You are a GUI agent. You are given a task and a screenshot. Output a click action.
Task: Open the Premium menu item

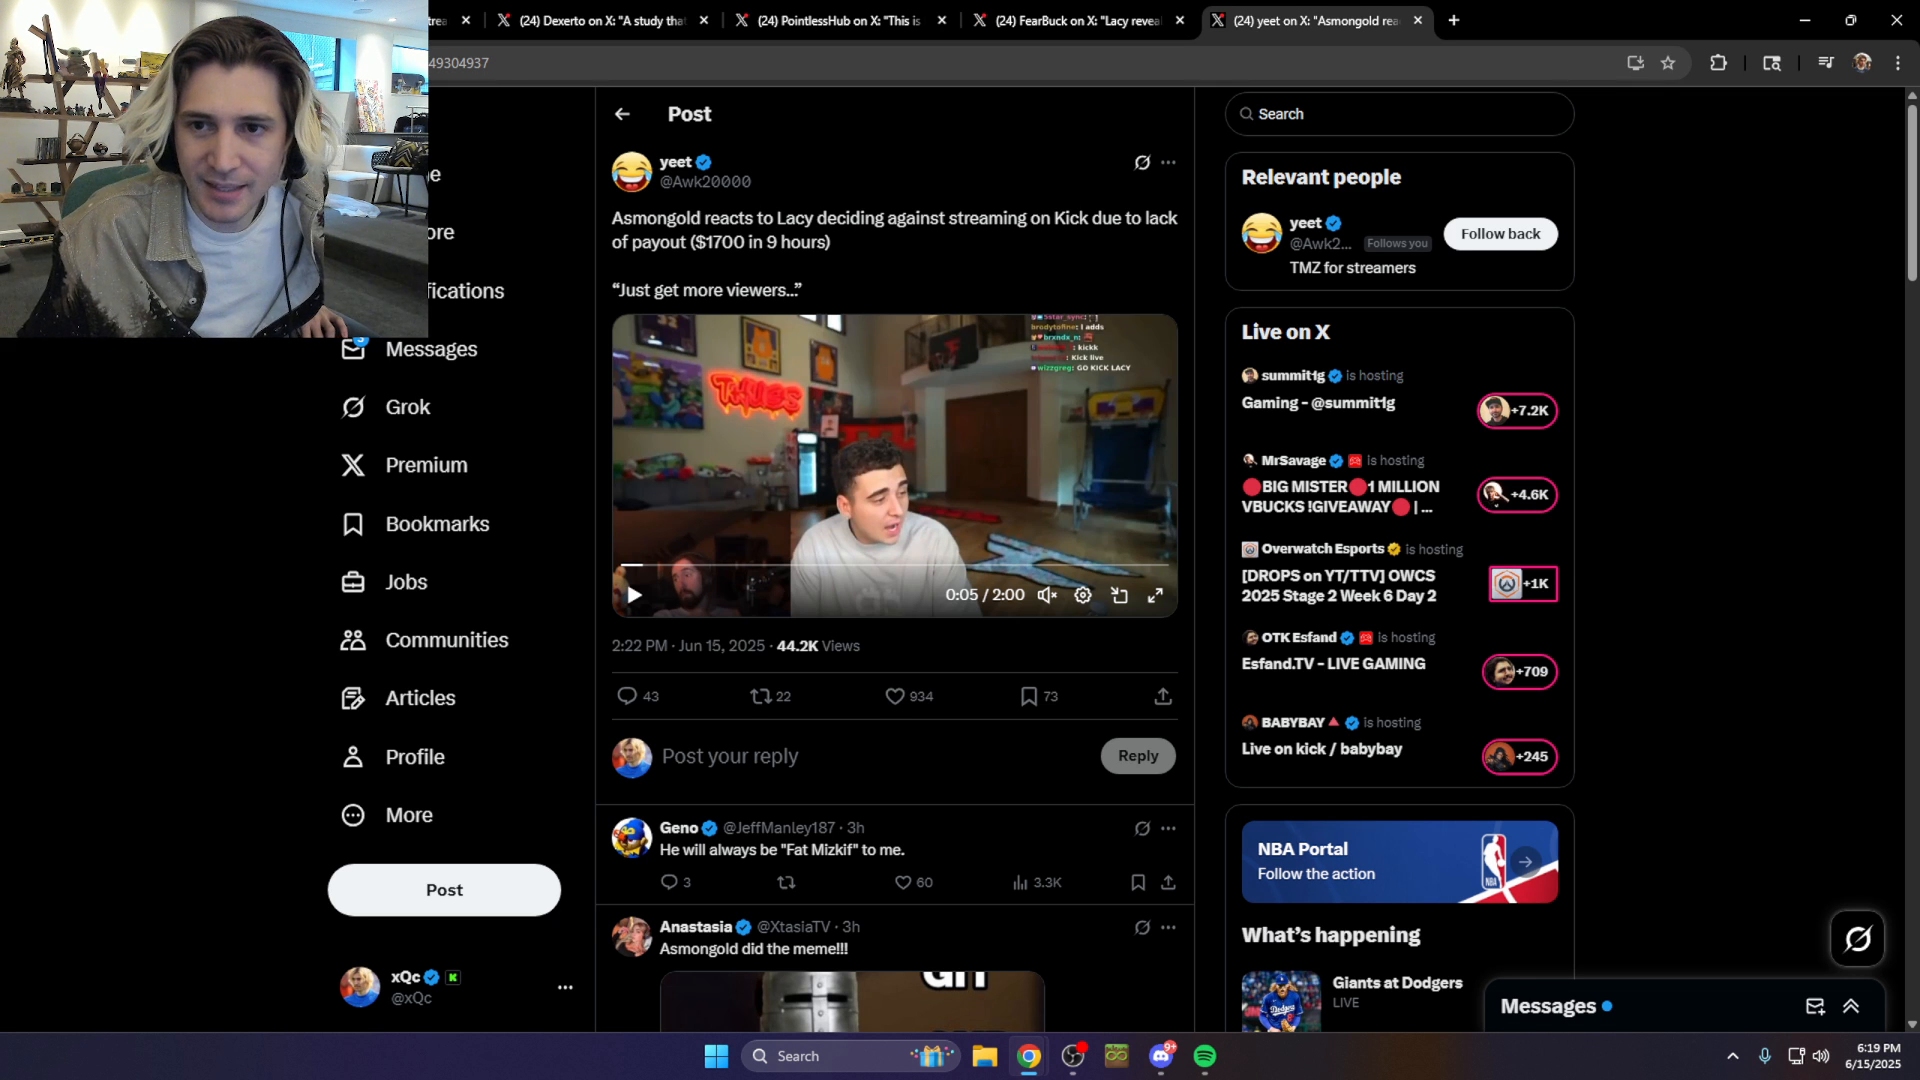click(426, 464)
